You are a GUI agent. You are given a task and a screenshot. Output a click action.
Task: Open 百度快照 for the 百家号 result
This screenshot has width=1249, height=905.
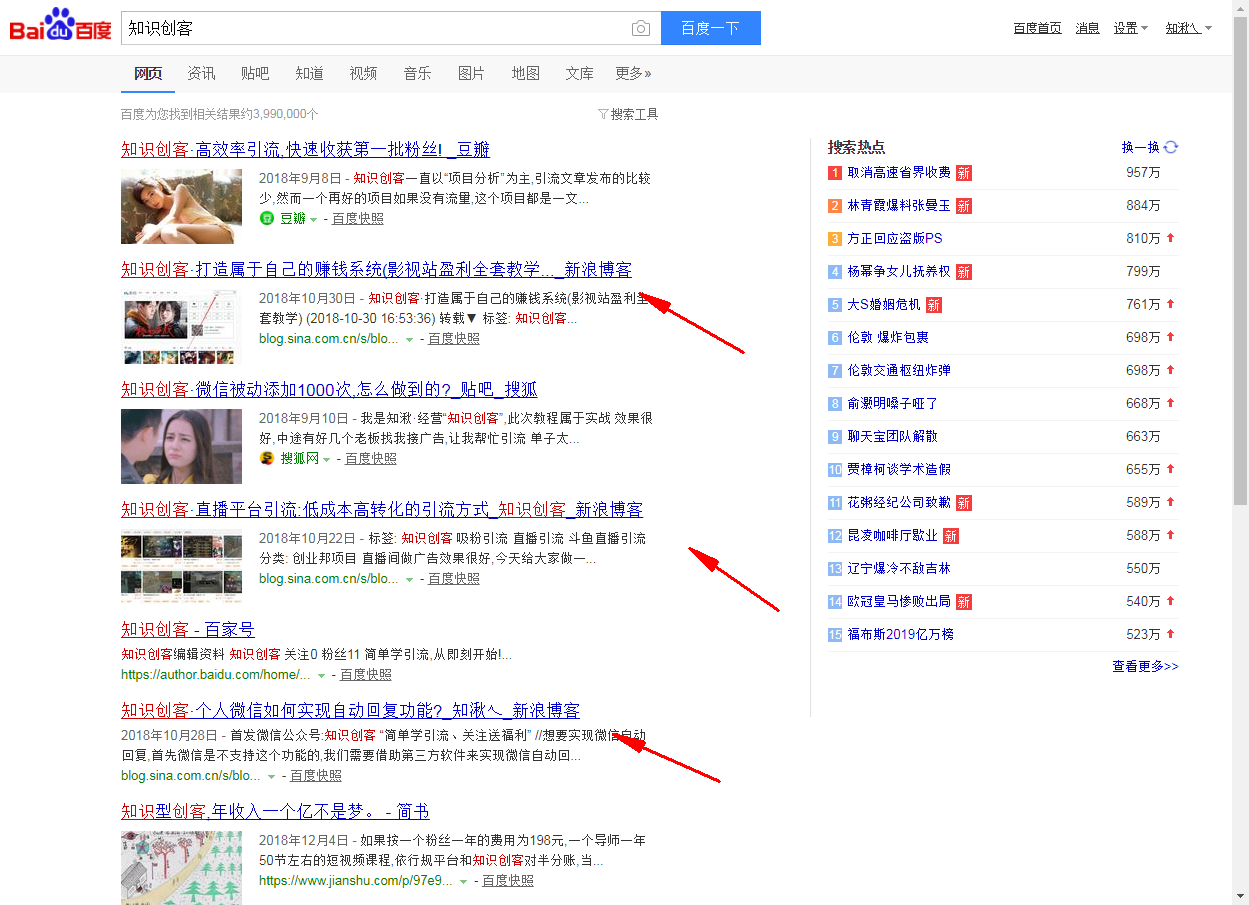point(366,676)
